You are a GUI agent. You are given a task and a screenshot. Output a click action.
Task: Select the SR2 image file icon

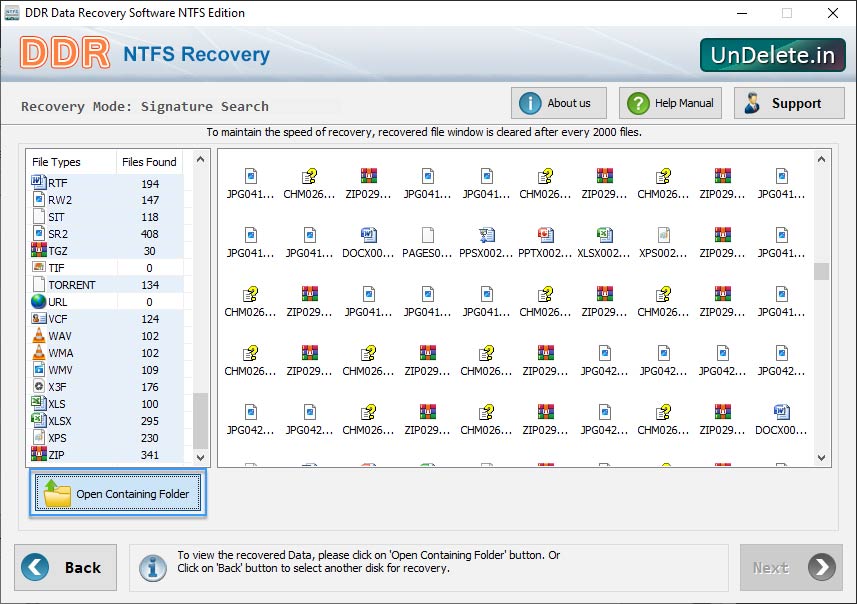(39, 233)
